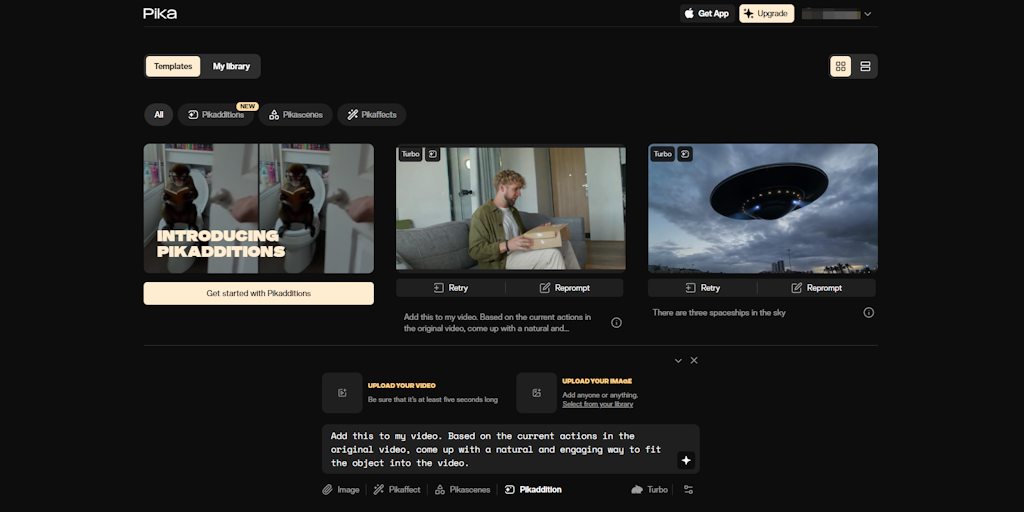Image resolution: width=1024 pixels, height=512 pixels.
Task: Click the Pika logo
Action: point(160,13)
